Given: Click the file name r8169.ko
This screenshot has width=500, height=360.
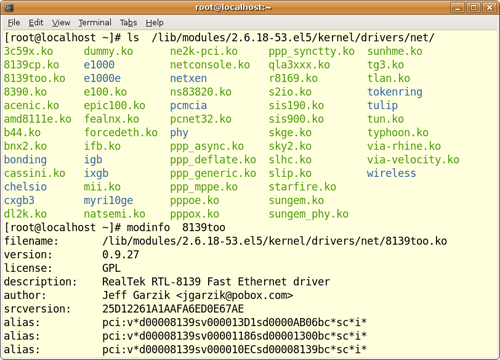Looking at the screenshot, I should click(293, 78).
